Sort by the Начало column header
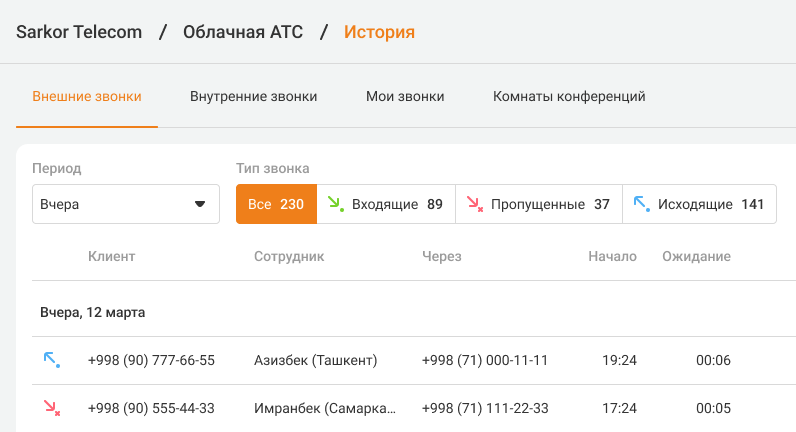 tap(612, 257)
